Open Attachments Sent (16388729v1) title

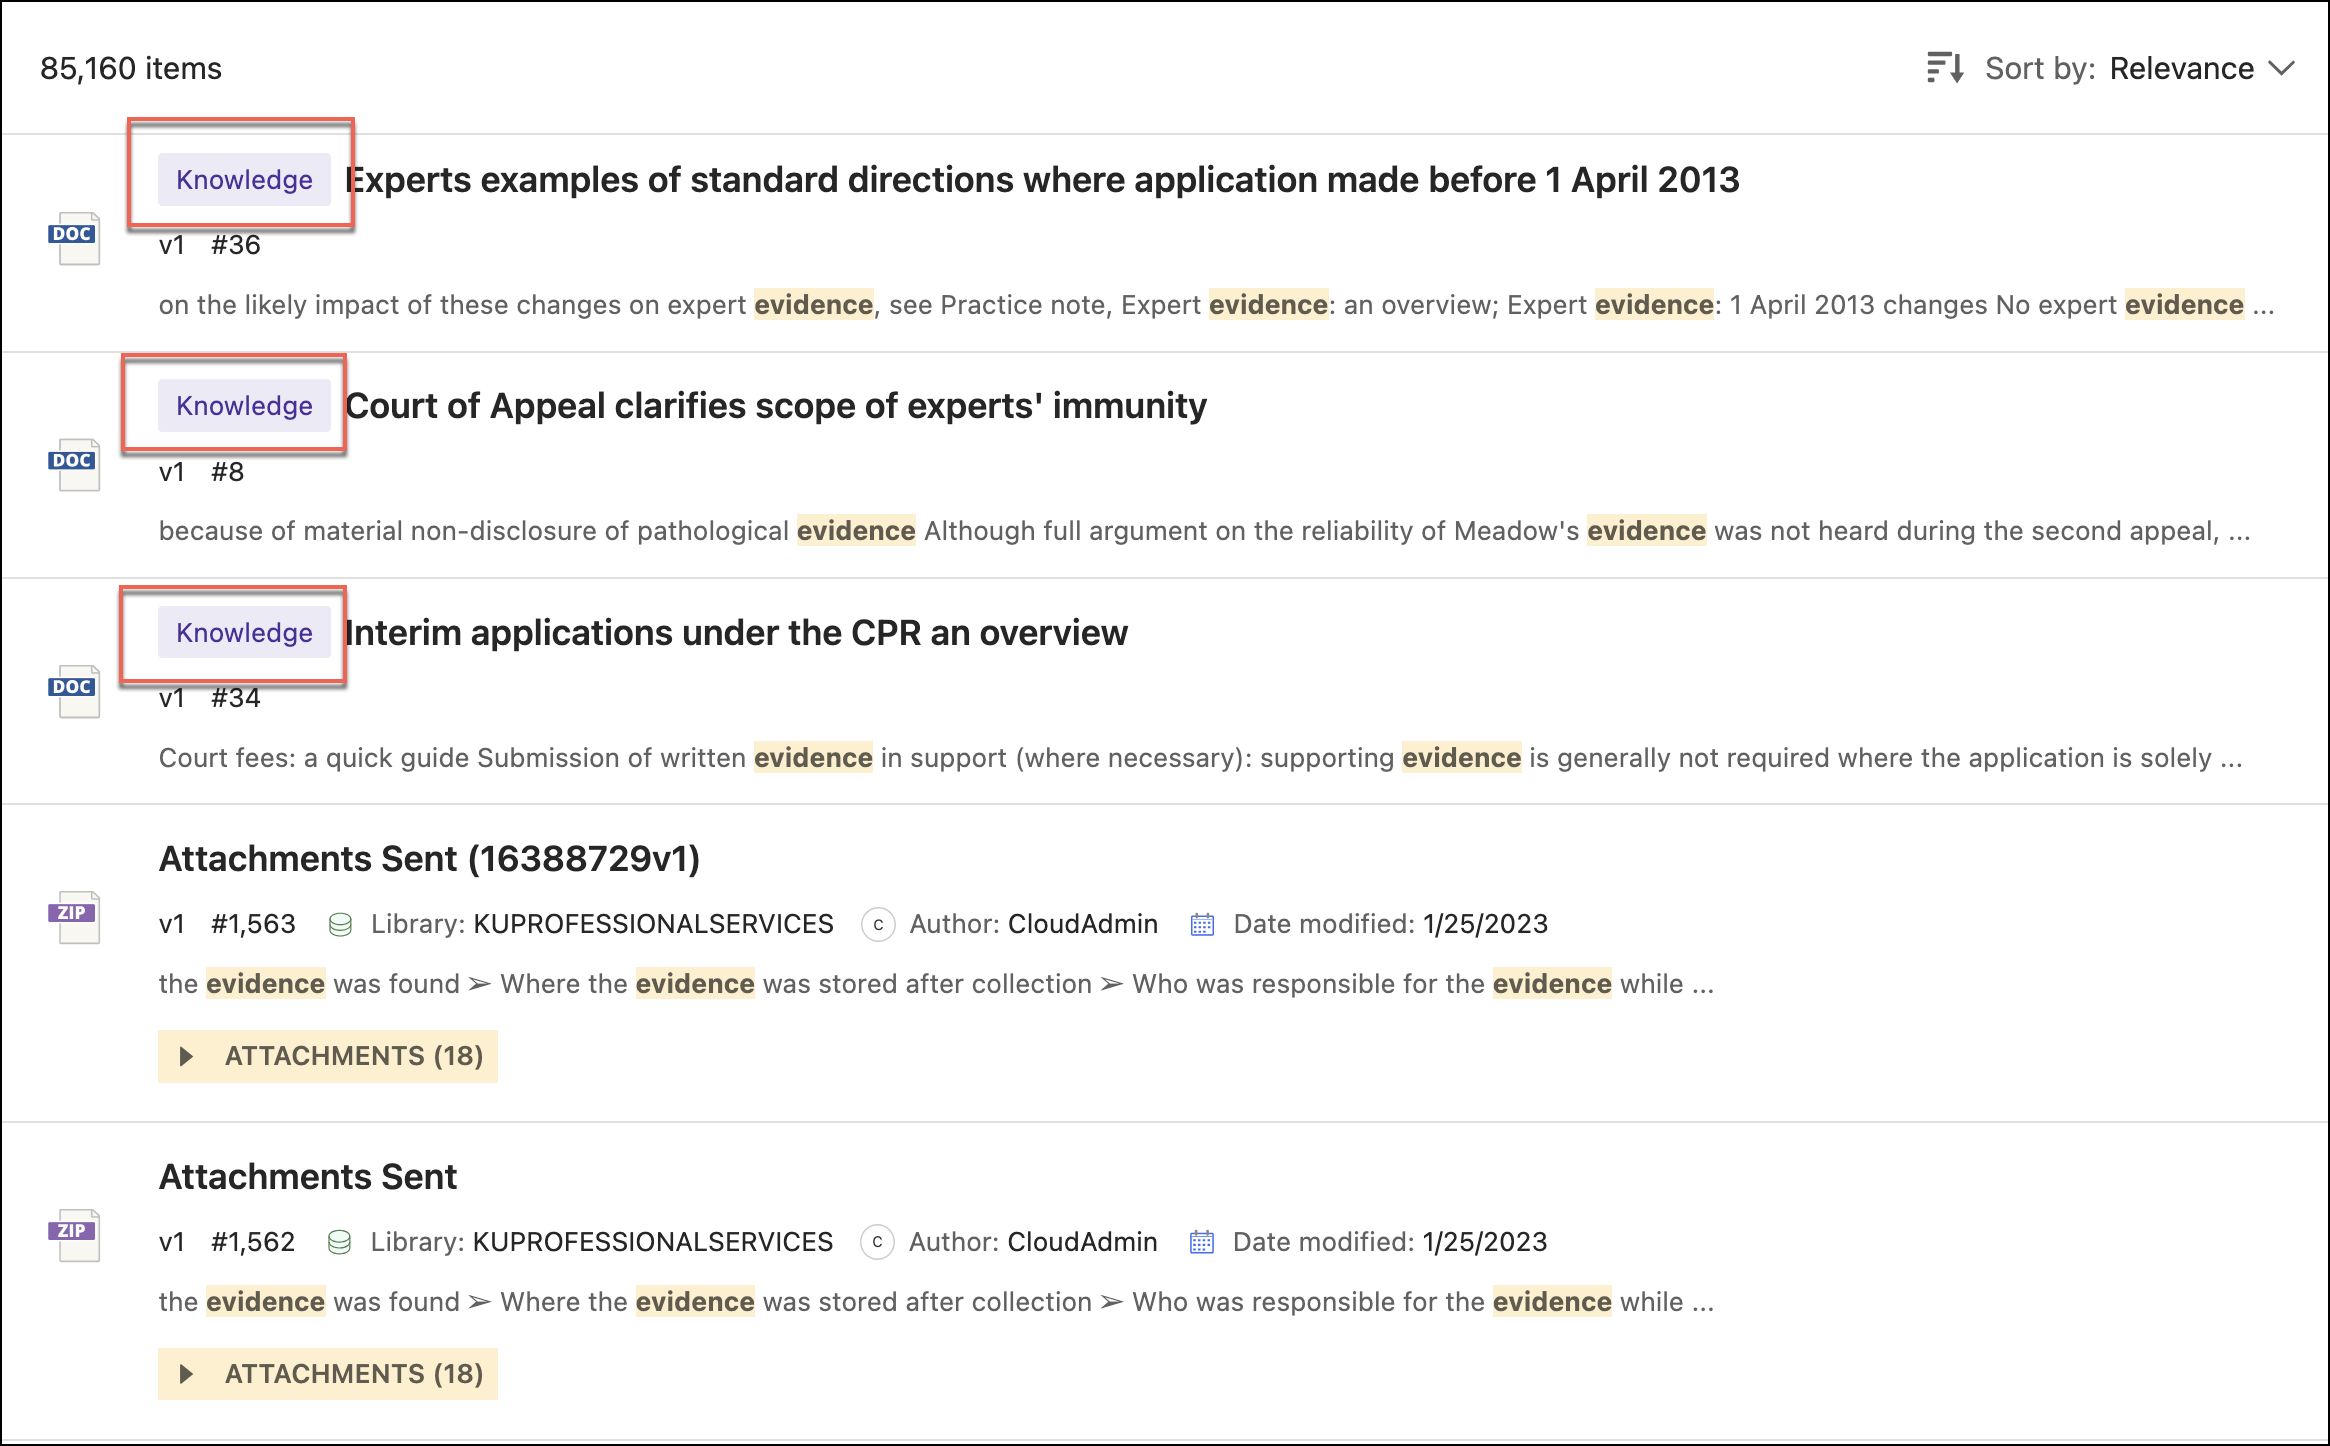(429, 859)
